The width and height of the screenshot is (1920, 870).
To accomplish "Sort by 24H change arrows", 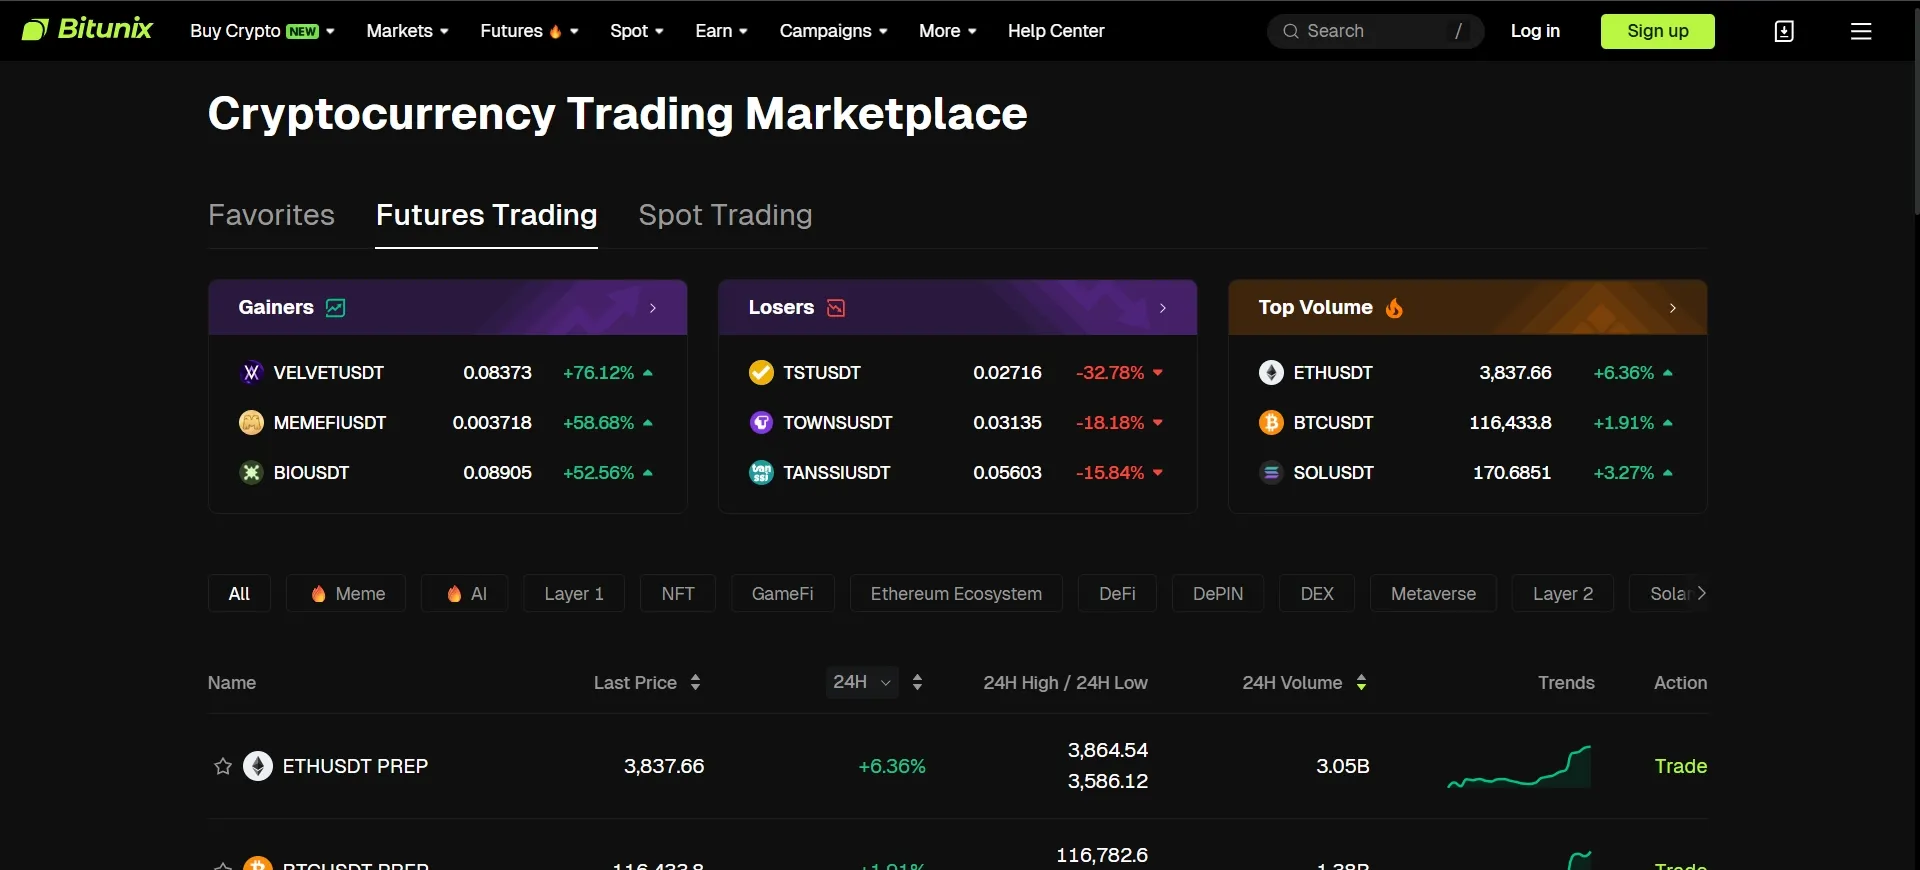I will [x=917, y=683].
